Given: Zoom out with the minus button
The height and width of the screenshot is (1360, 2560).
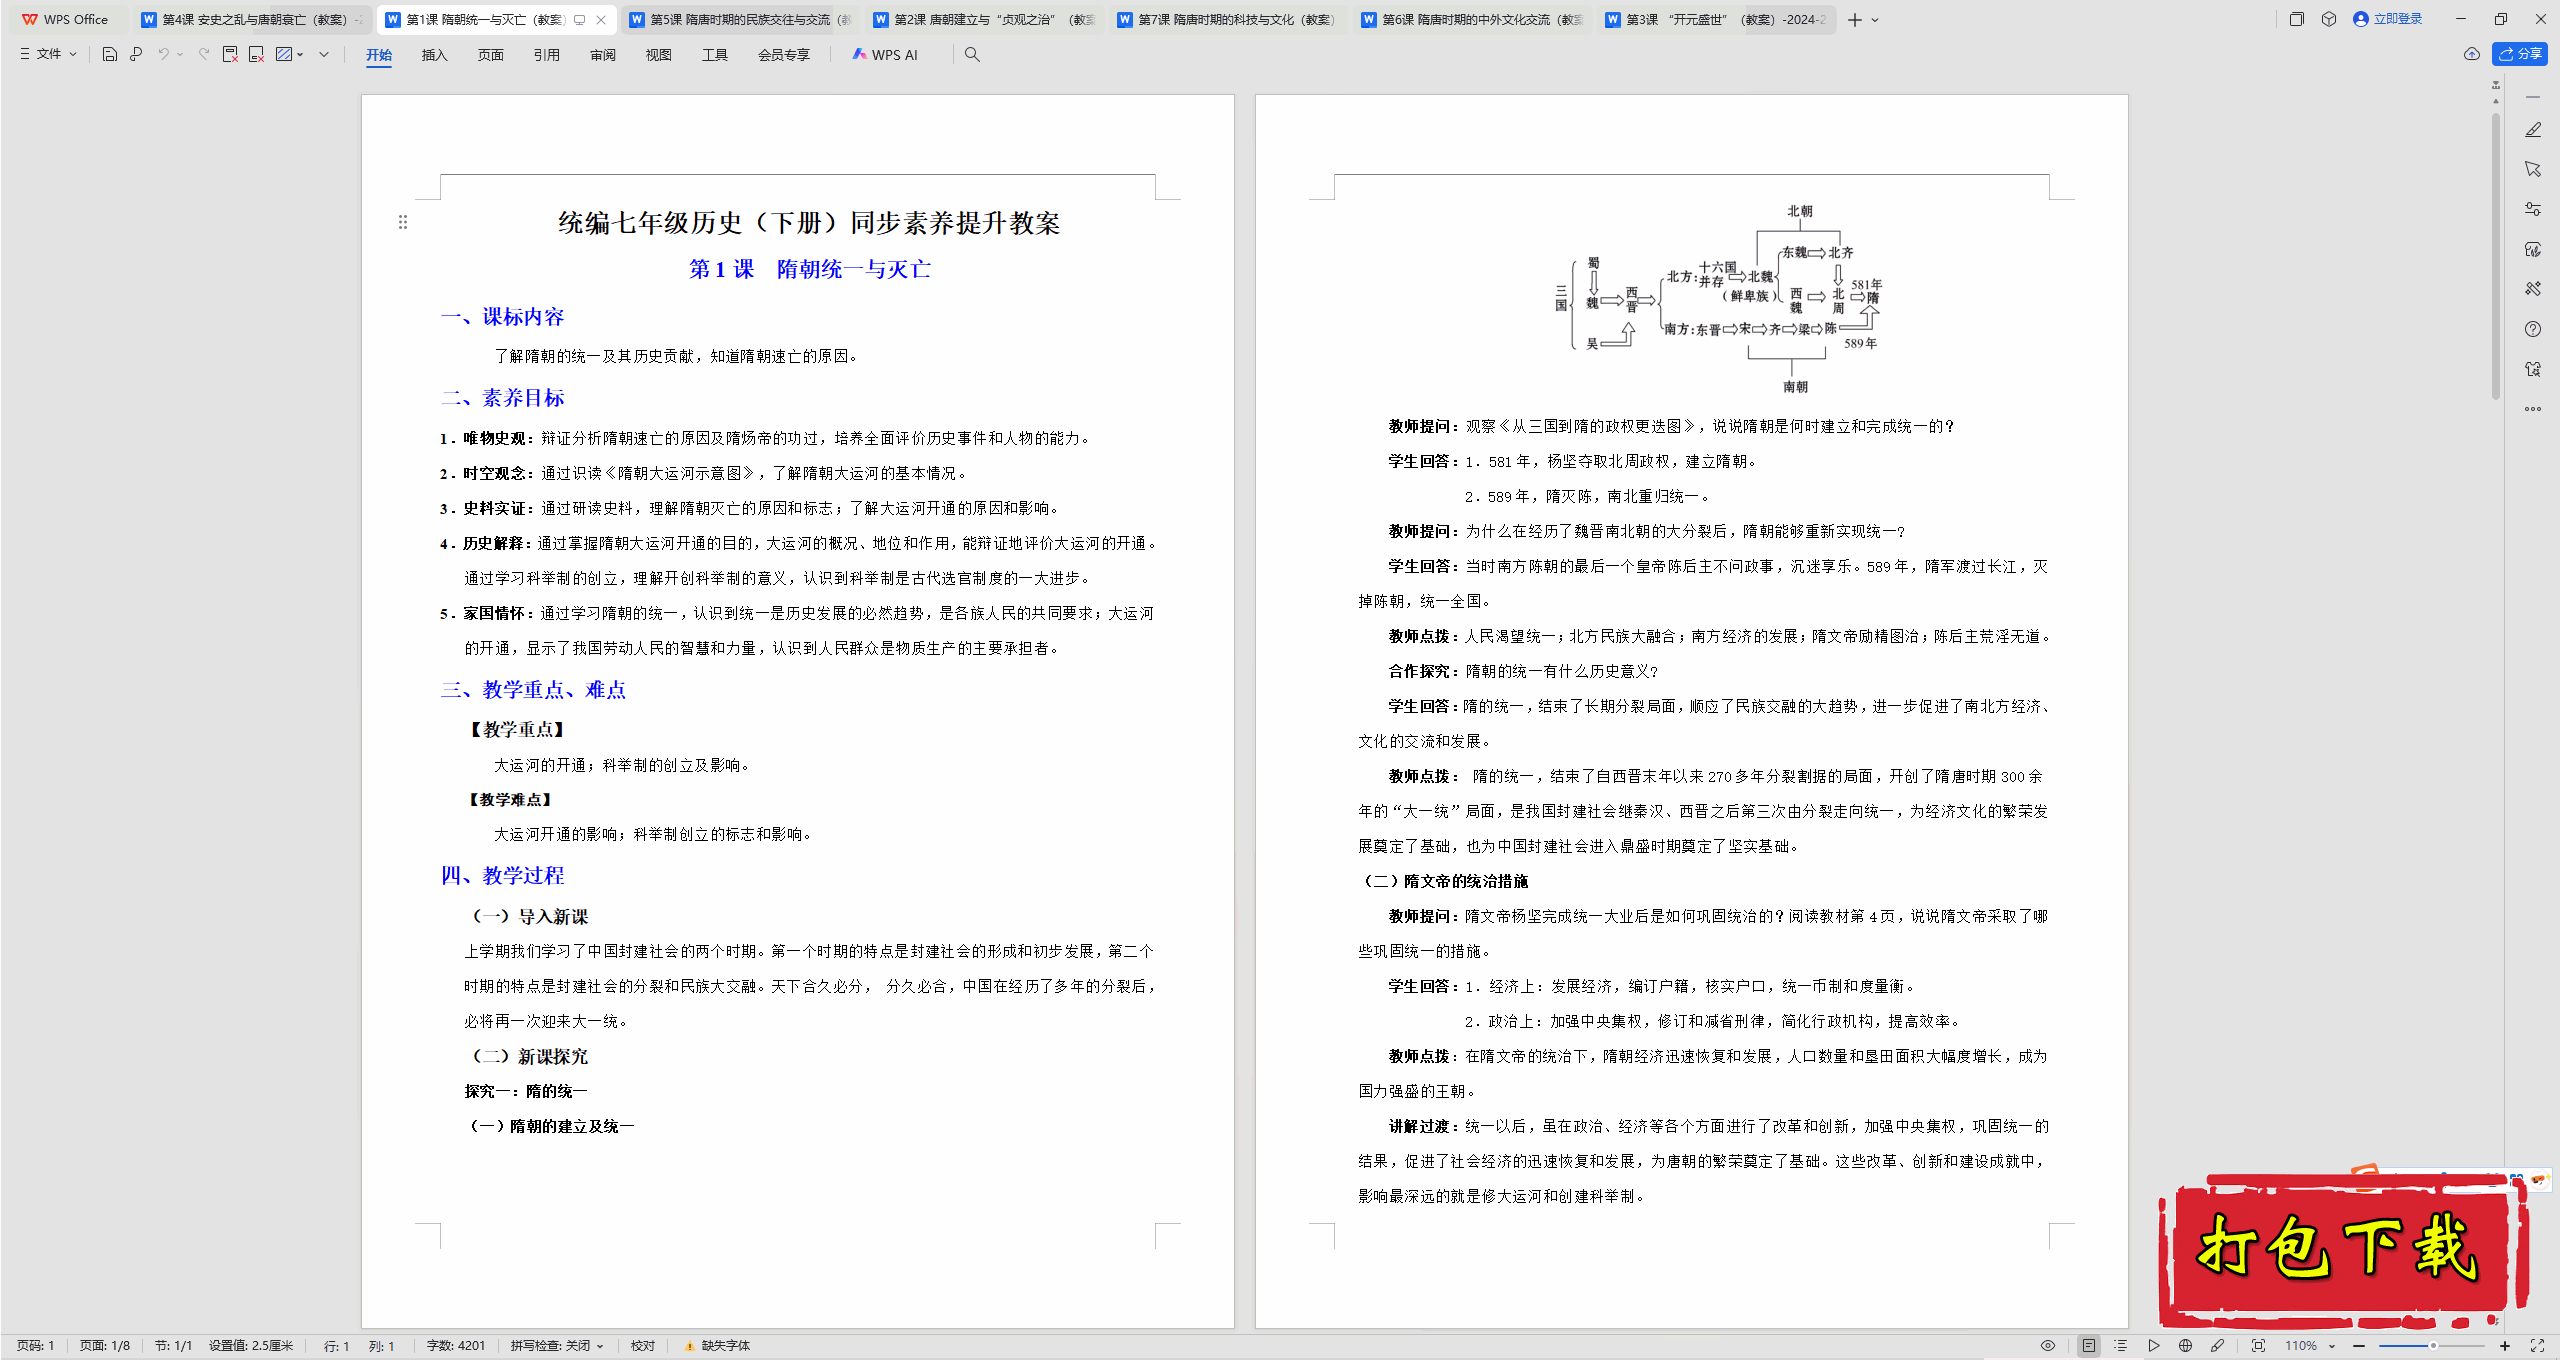Looking at the screenshot, I should point(2360,1346).
